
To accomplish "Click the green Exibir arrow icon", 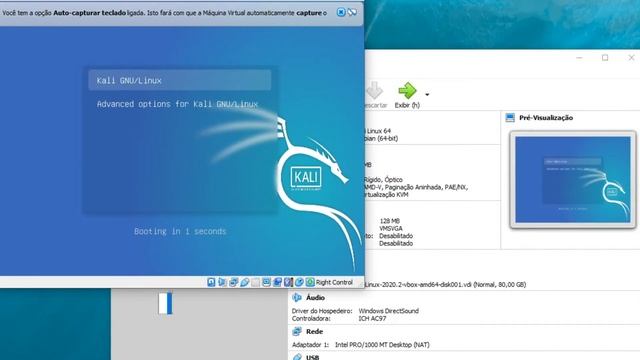I will coord(407,91).
